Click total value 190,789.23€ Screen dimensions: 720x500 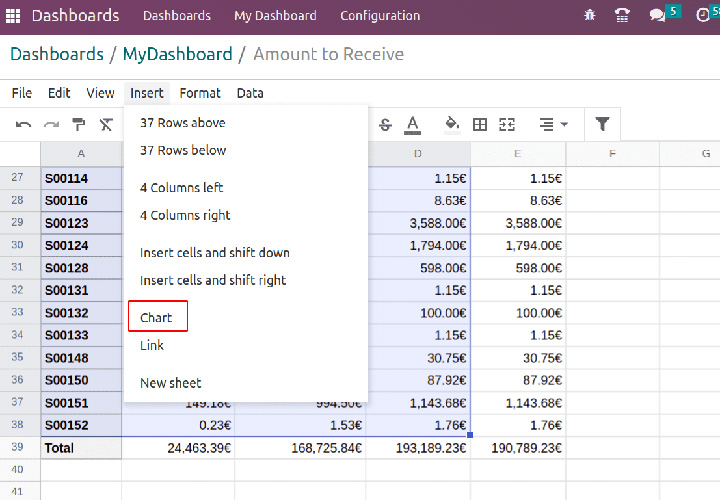pyautogui.click(x=518, y=448)
